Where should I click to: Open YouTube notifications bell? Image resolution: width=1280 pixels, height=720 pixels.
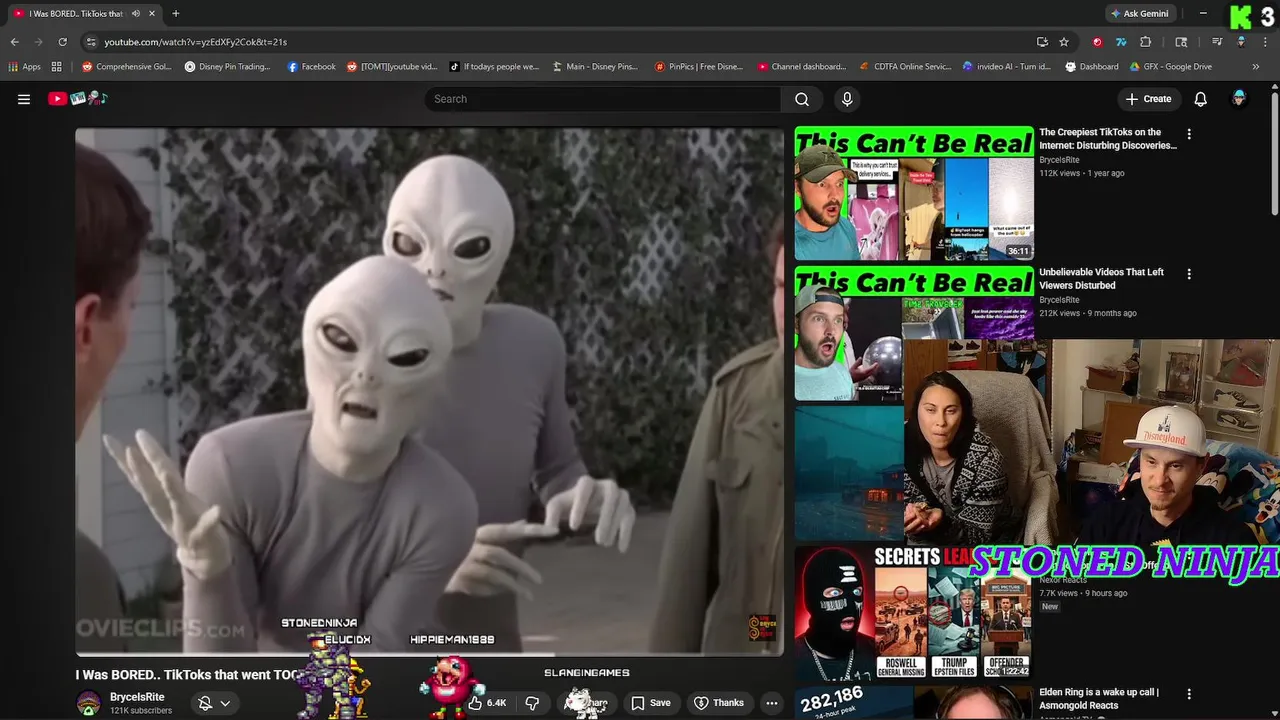tap(1201, 99)
